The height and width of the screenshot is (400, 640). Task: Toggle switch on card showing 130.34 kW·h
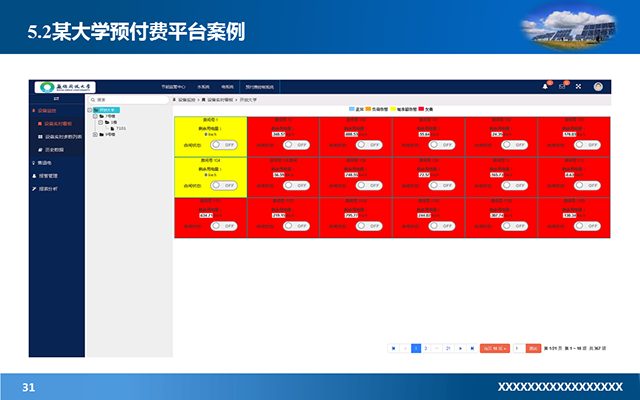[587, 226]
